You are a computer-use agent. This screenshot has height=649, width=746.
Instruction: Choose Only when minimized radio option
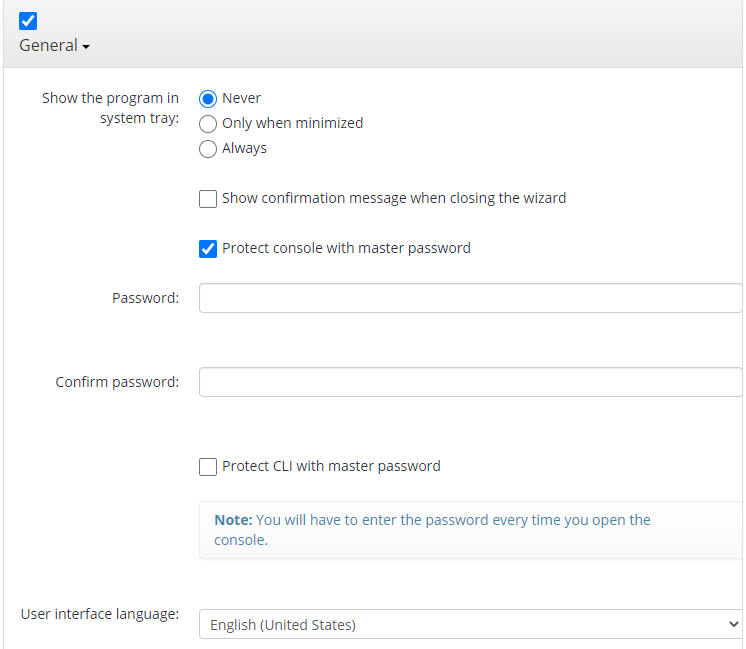pos(208,124)
